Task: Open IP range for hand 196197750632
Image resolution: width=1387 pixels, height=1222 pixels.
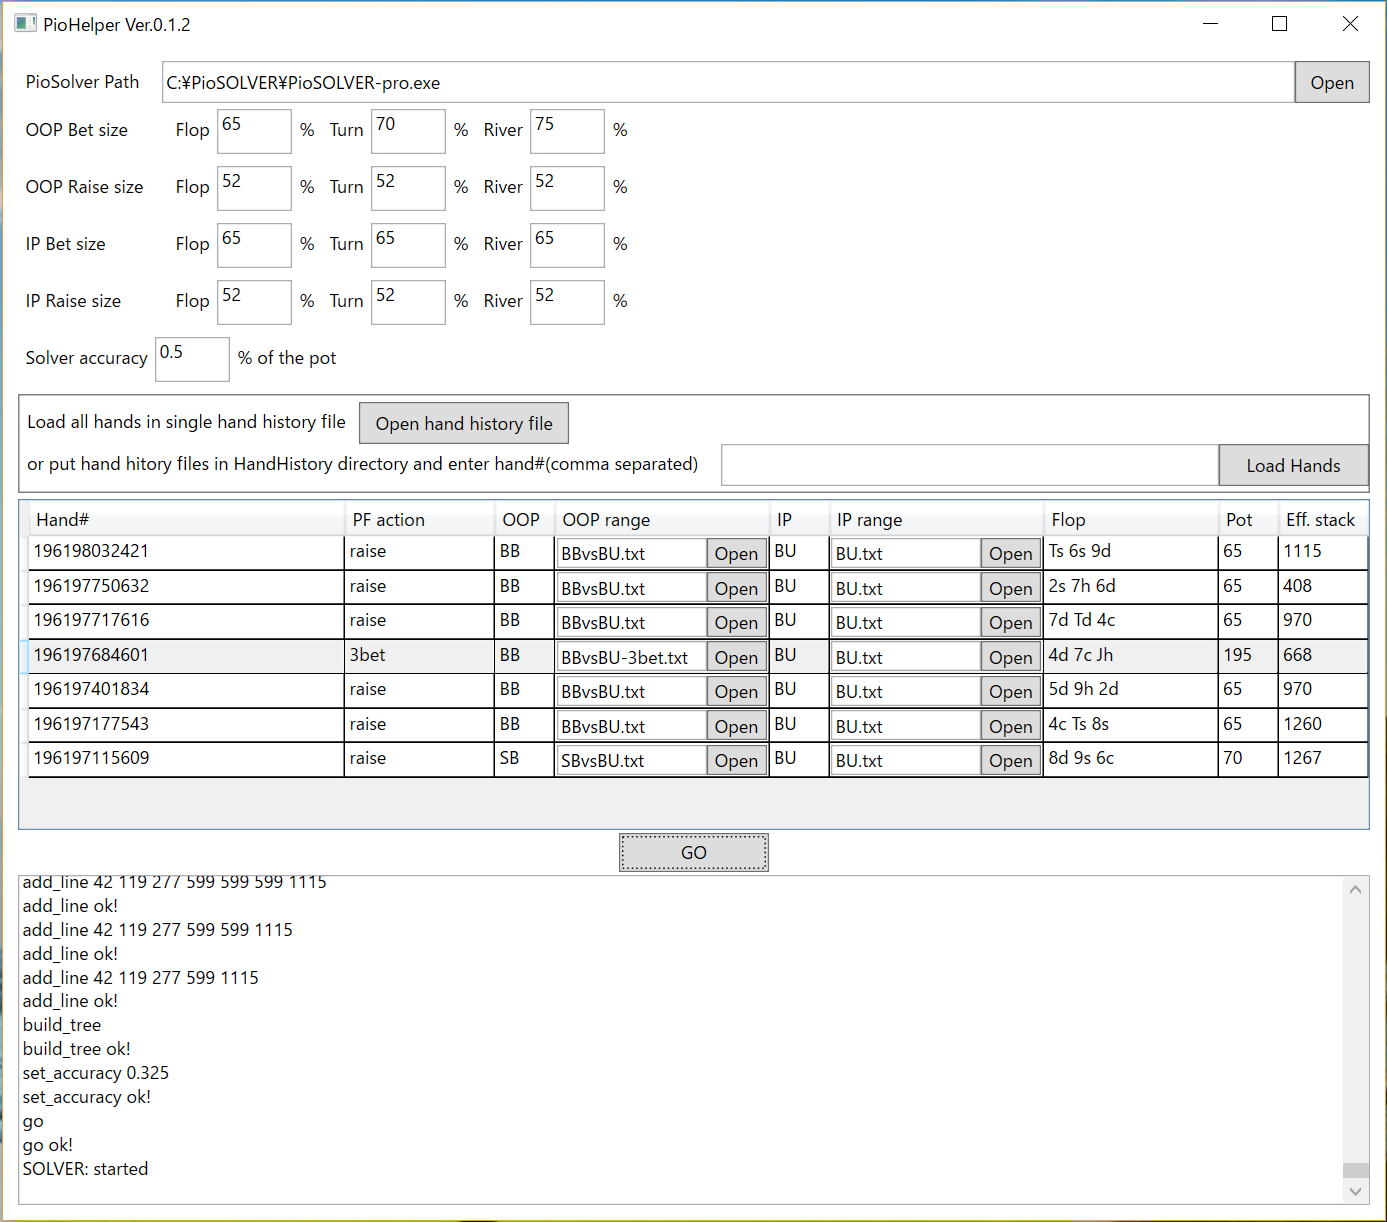Action: point(1011,588)
